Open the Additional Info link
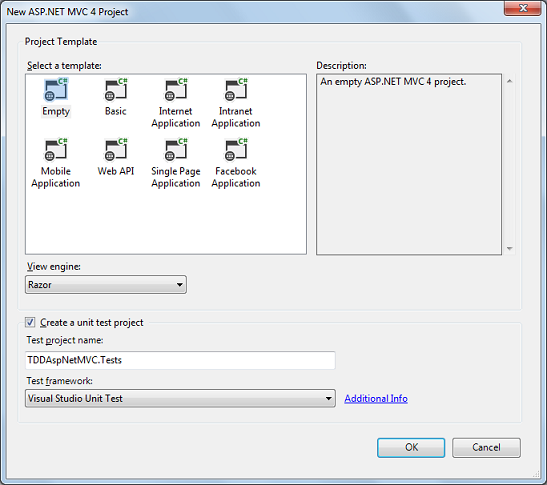This screenshot has width=547, height=485. [x=376, y=398]
